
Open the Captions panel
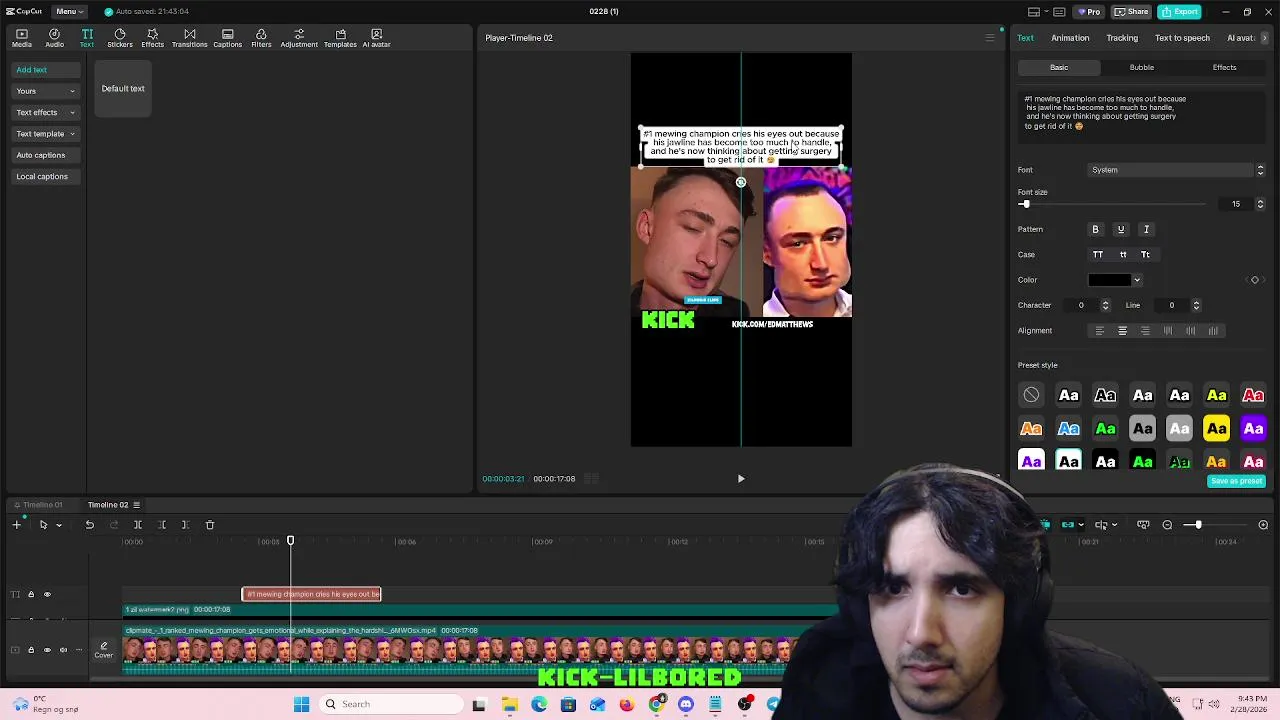coord(227,38)
